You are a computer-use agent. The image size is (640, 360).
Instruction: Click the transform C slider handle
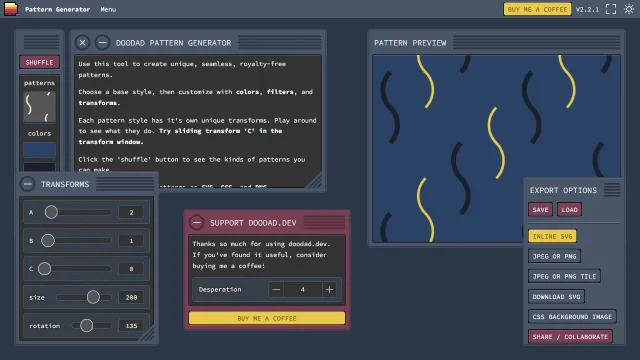click(x=44, y=269)
